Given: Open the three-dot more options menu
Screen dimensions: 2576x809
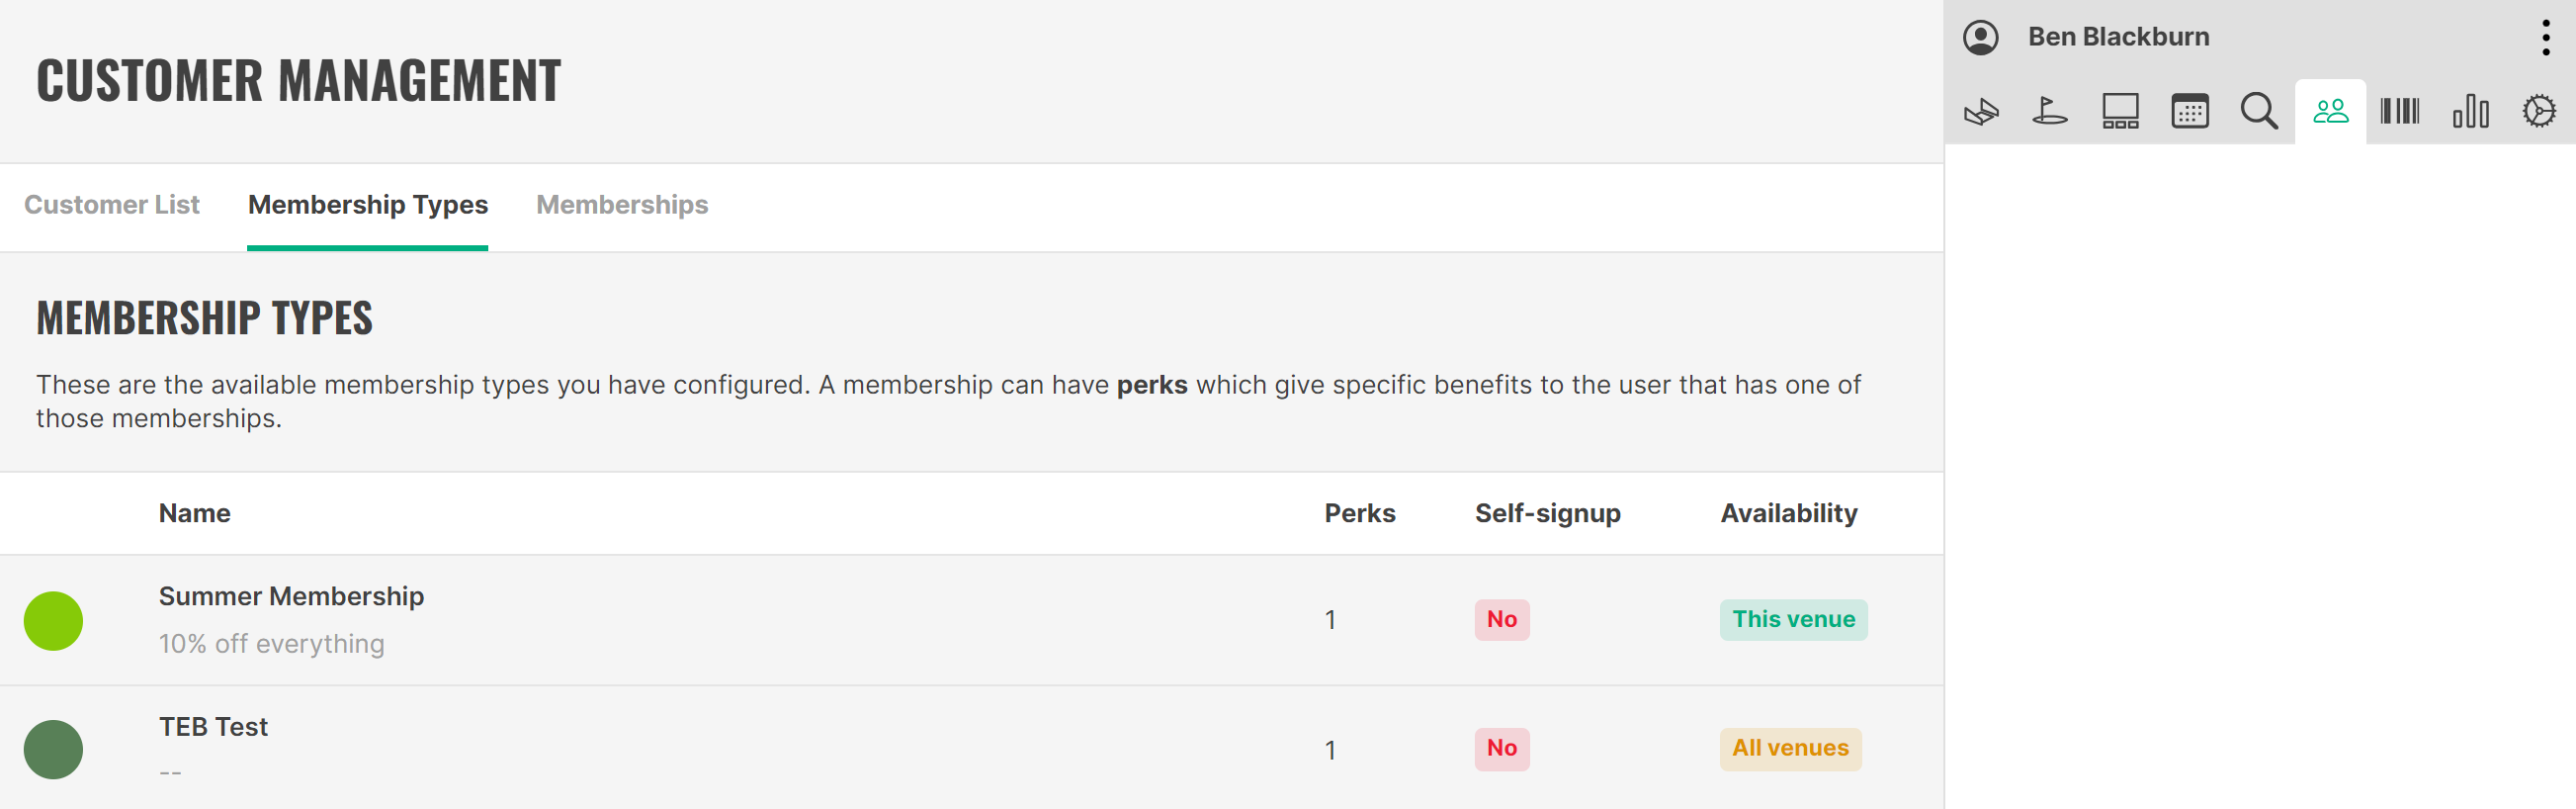Looking at the screenshot, I should pos(2545,37).
